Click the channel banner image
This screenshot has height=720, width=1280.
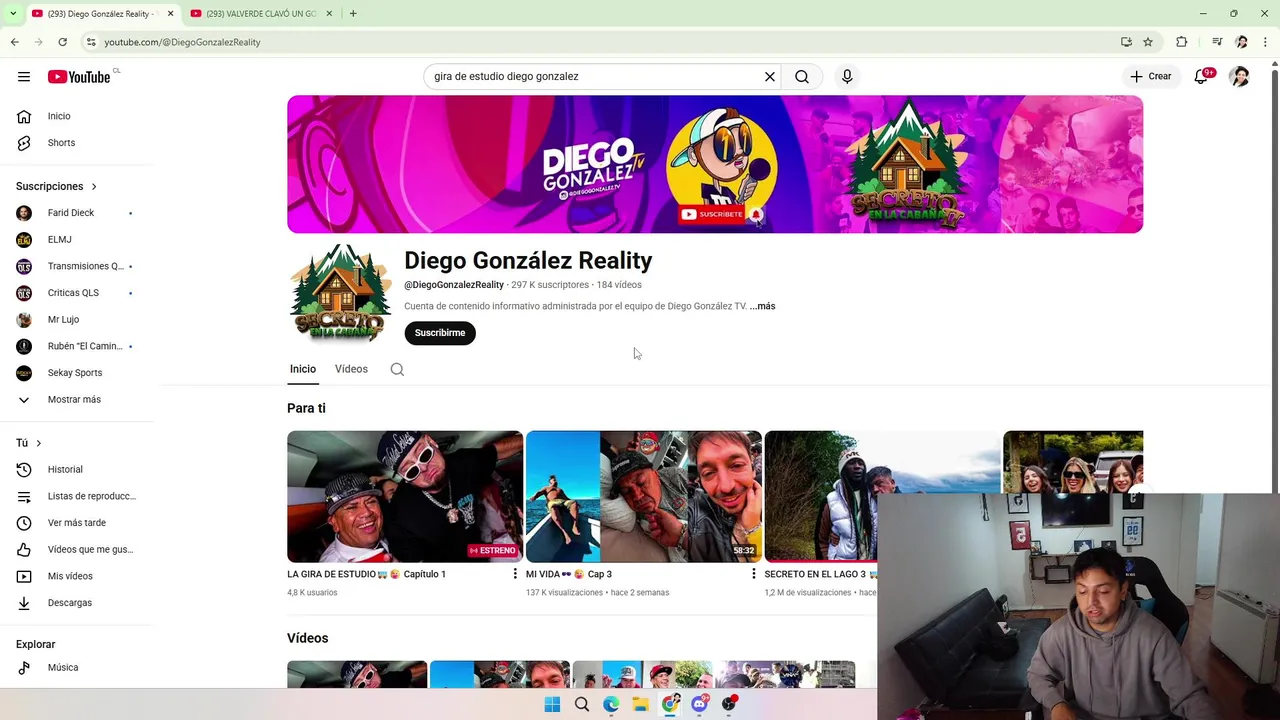click(715, 164)
